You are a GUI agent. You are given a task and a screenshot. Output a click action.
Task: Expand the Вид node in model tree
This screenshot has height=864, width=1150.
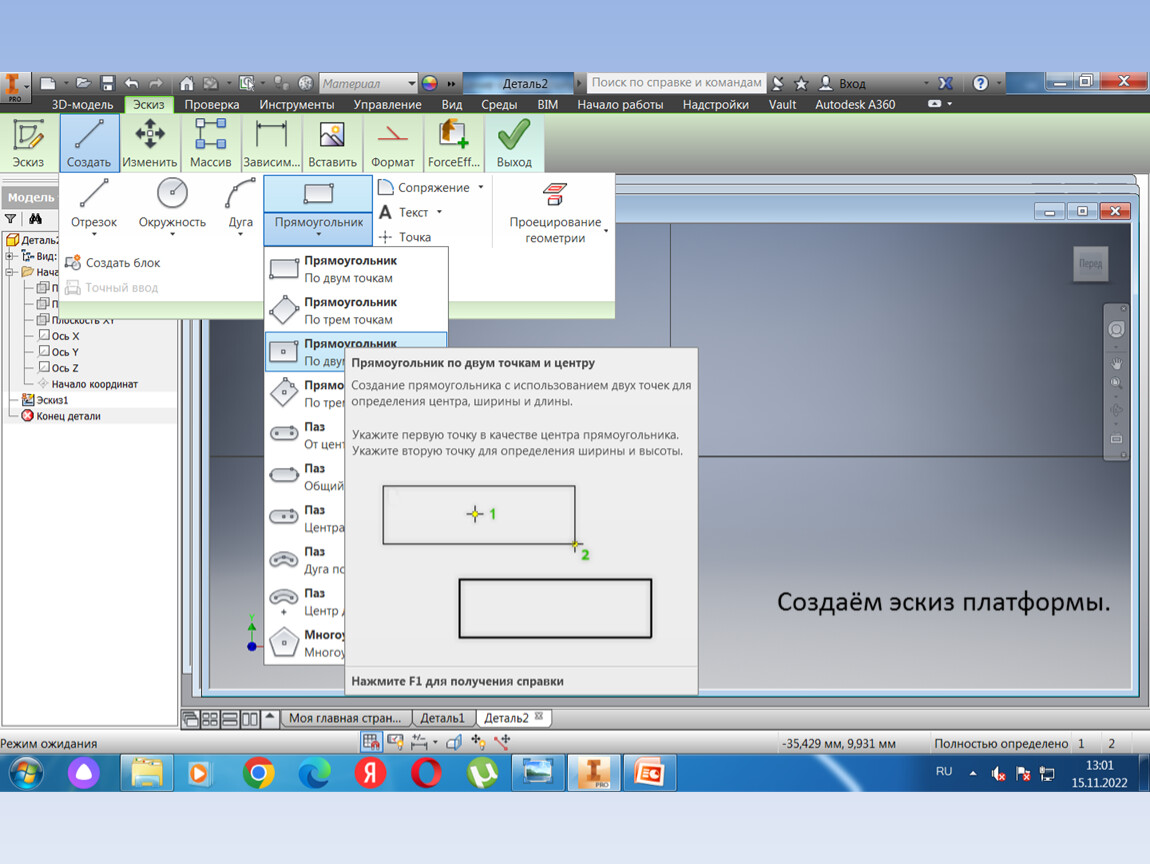10,256
